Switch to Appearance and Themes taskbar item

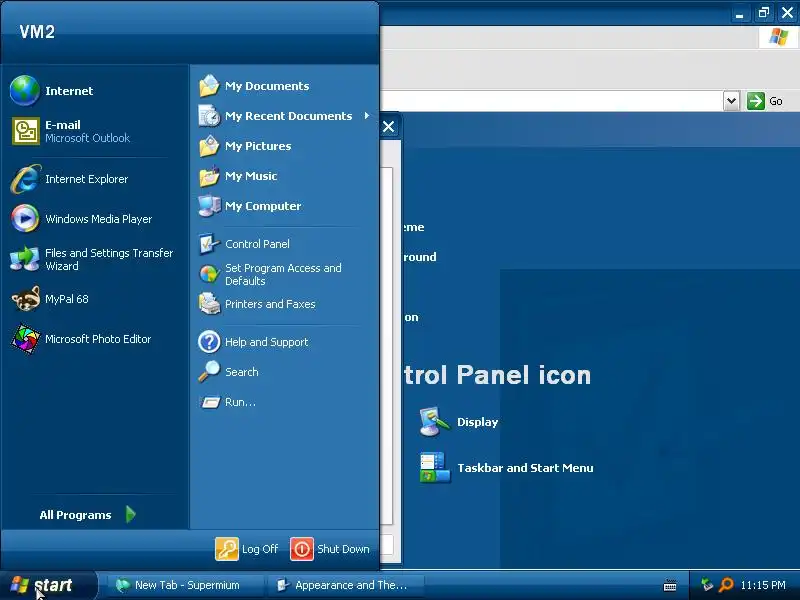(x=346, y=585)
